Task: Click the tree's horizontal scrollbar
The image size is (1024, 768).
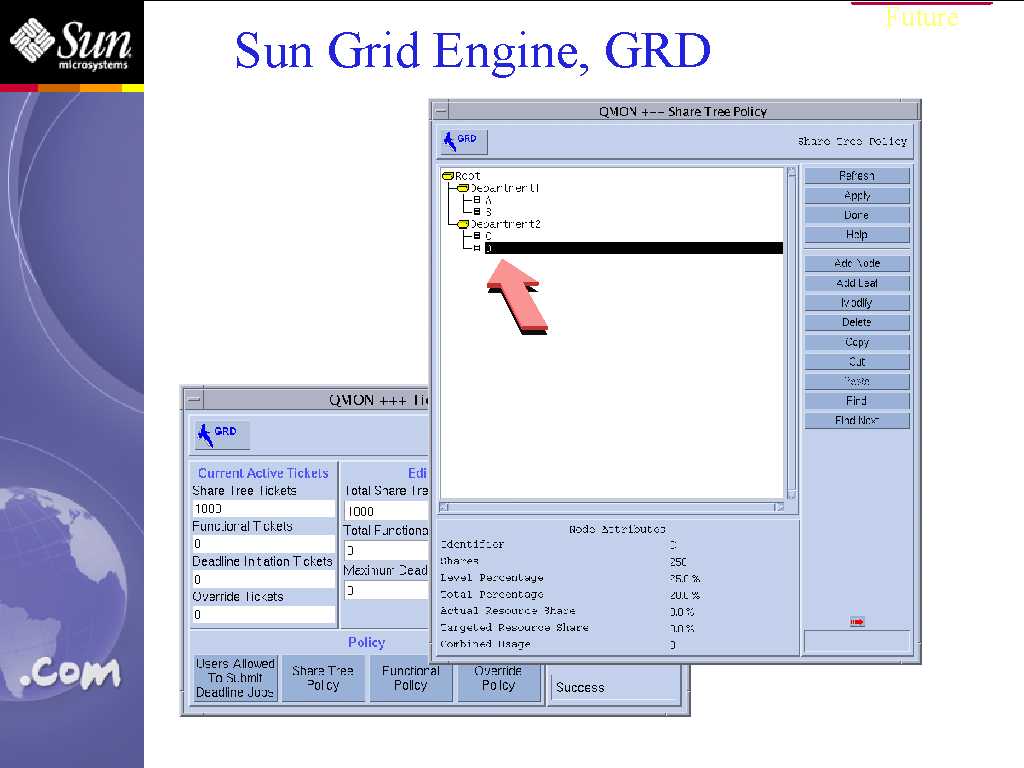Action: 612,507
